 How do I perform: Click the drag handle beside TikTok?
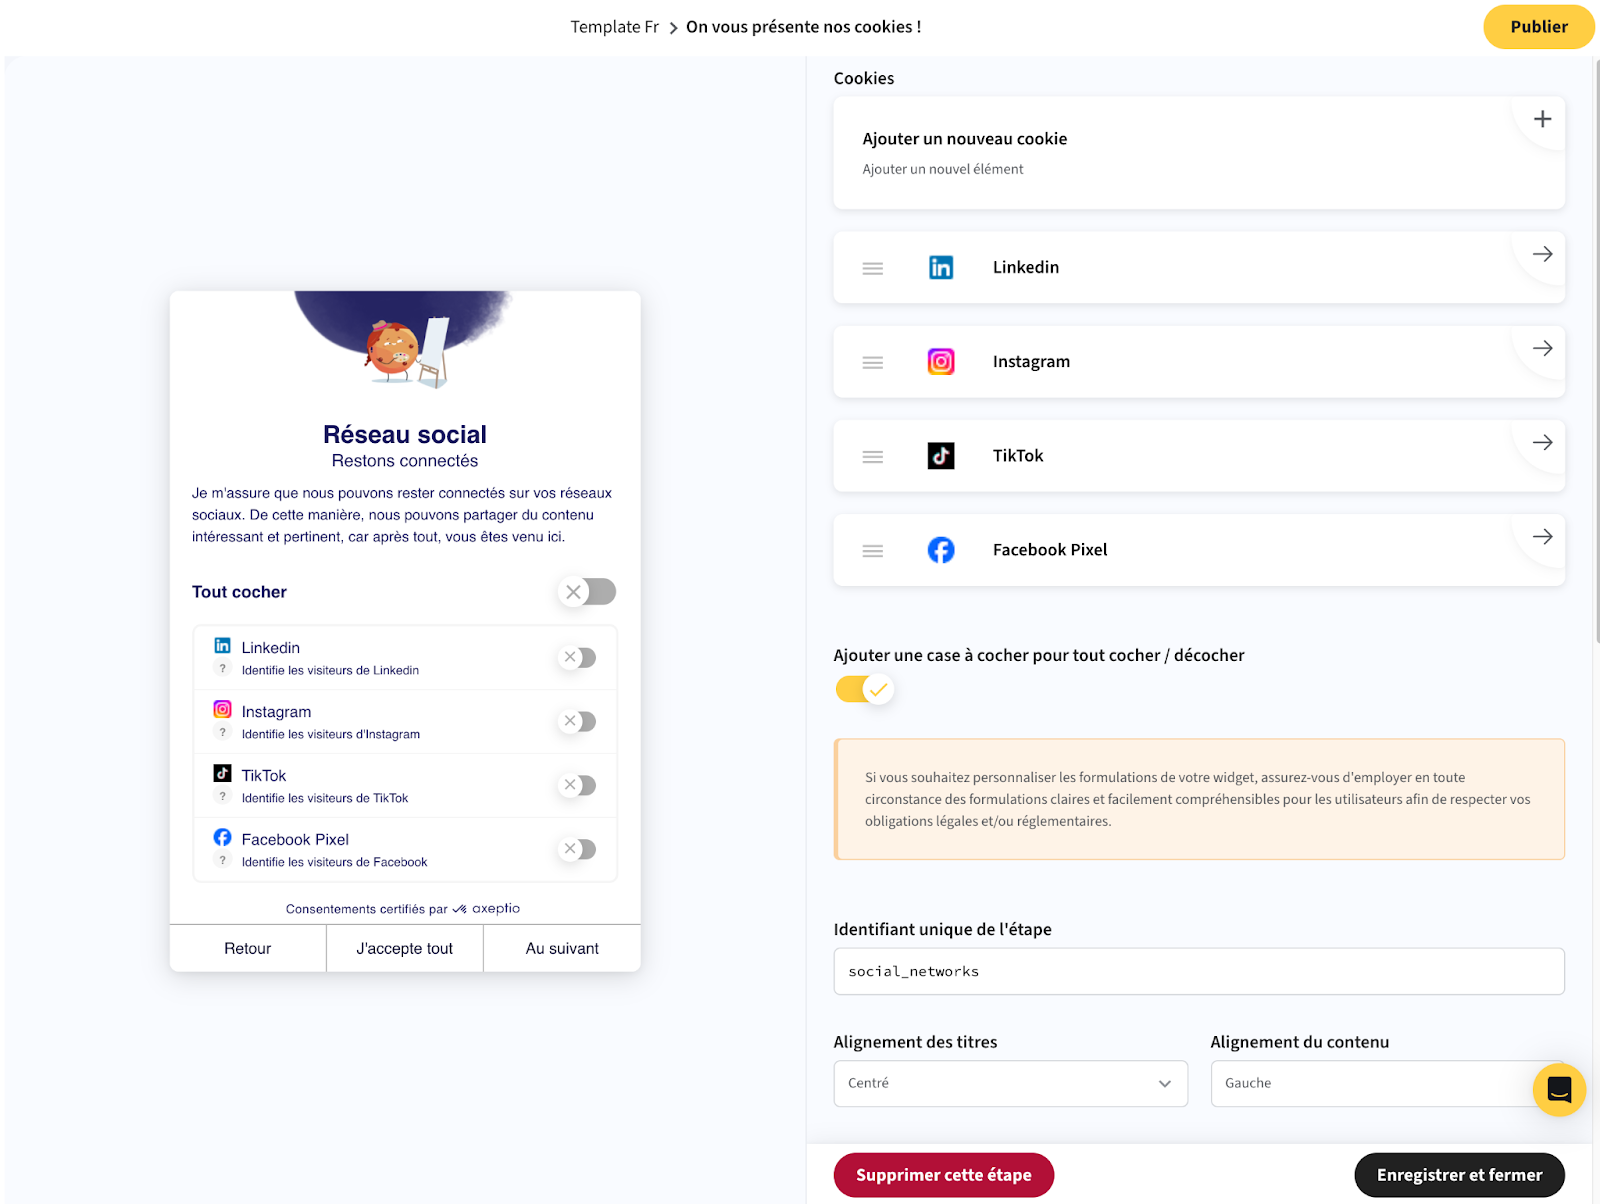click(872, 456)
